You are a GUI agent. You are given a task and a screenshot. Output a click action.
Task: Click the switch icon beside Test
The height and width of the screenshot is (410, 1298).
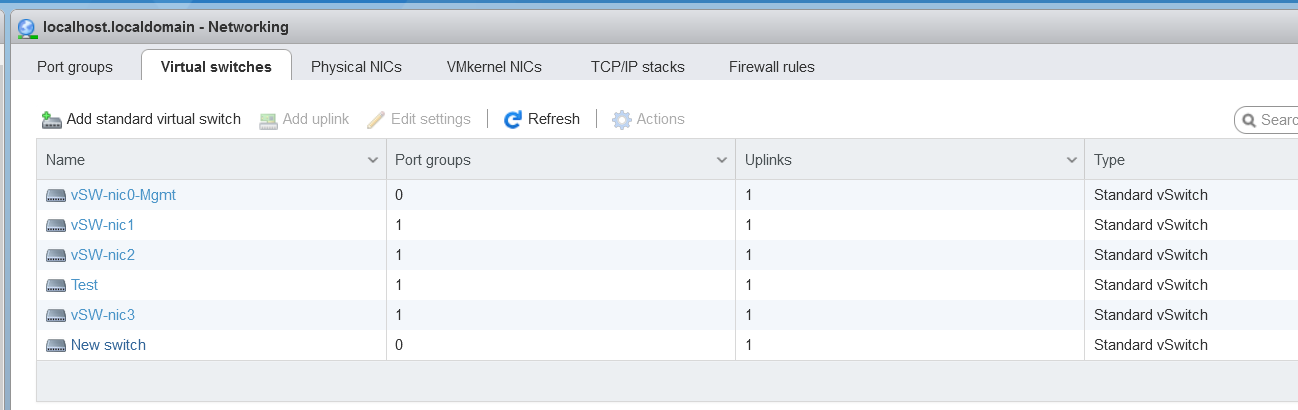pos(55,285)
